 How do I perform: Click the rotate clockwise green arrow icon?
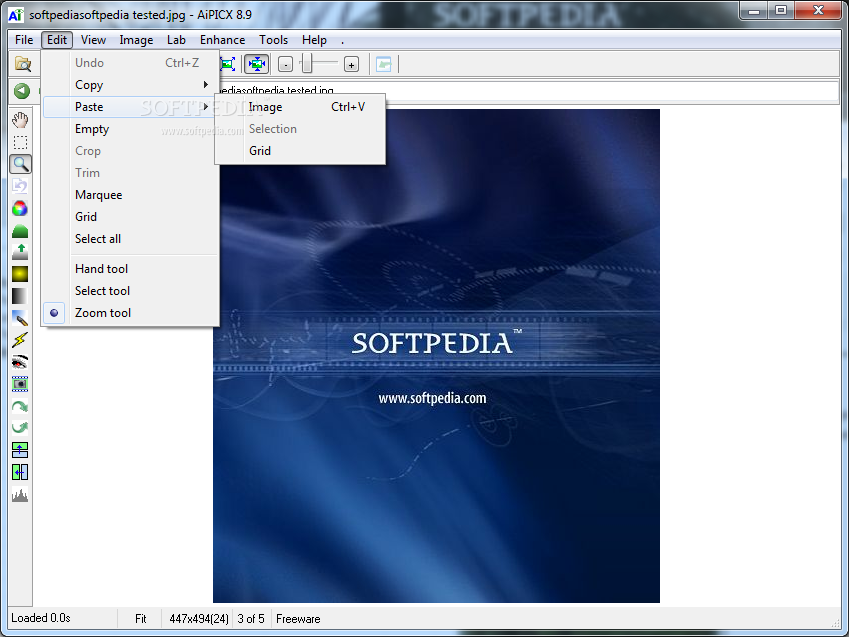click(x=20, y=406)
